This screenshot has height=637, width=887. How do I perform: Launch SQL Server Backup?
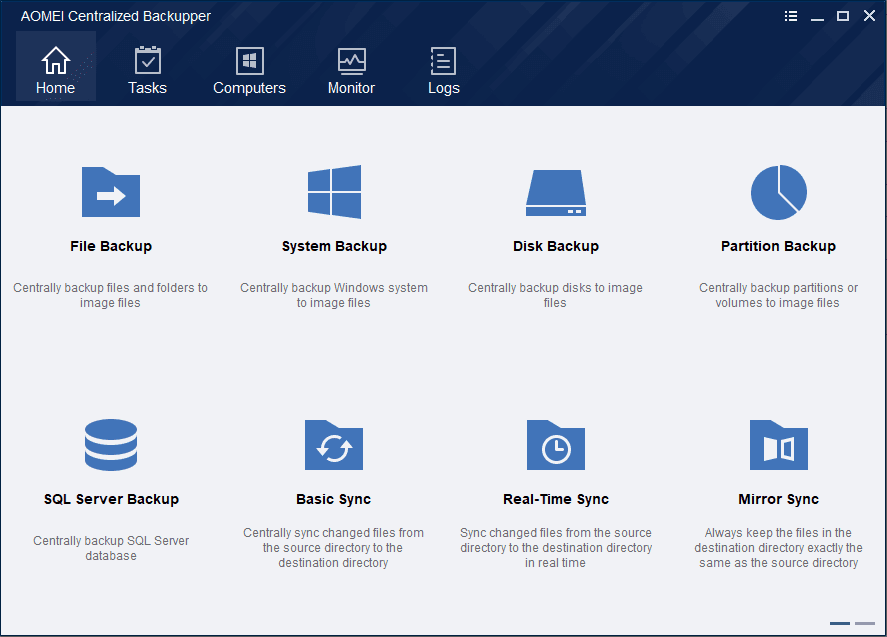click(x=110, y=445)
